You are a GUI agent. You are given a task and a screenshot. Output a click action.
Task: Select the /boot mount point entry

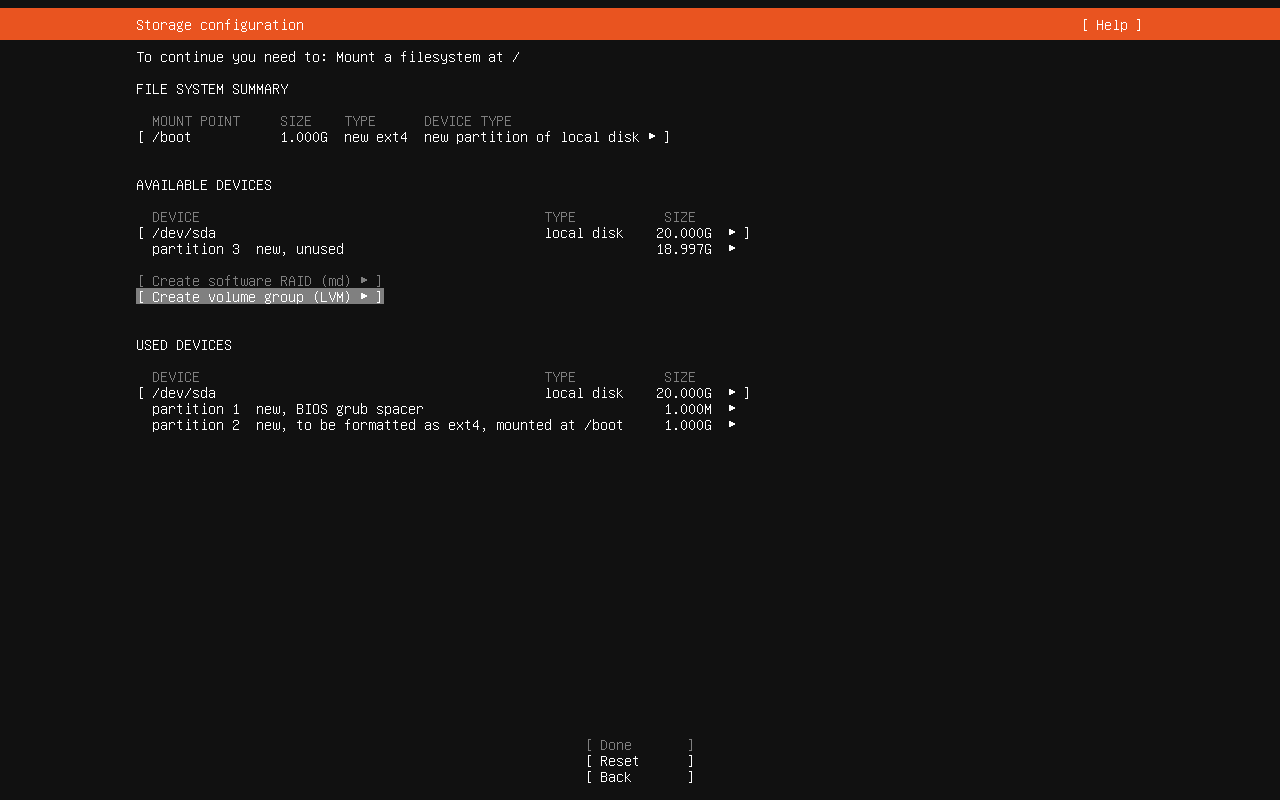pos(172,137)
